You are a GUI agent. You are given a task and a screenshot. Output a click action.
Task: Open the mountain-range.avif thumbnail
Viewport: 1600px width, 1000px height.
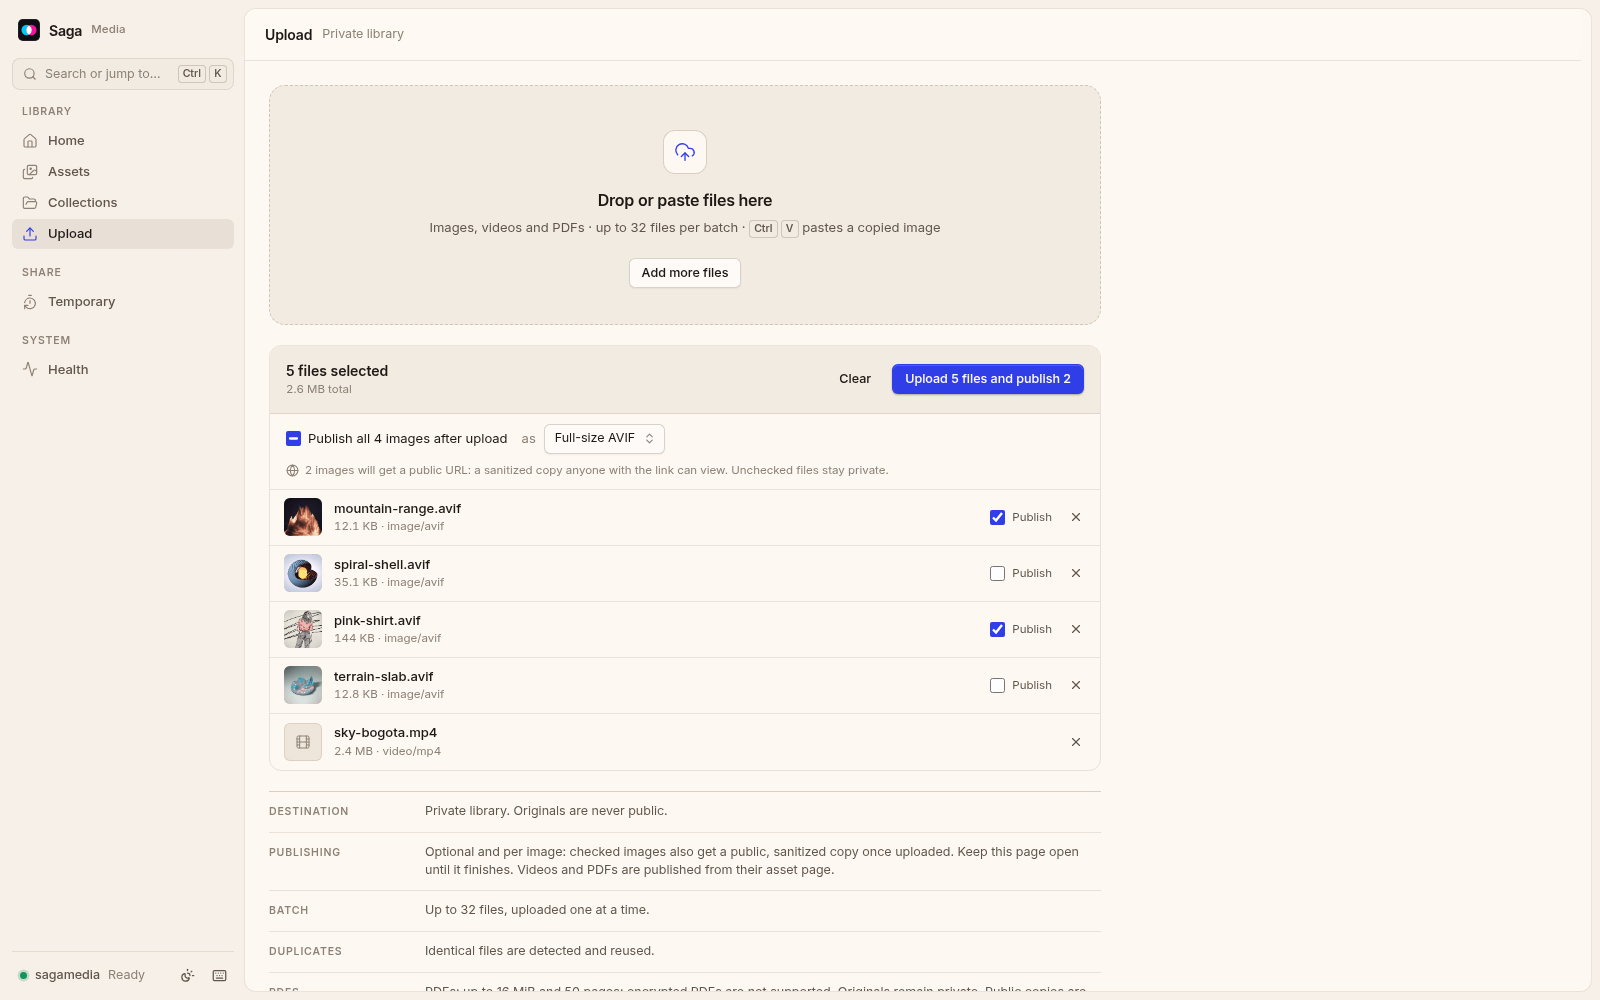tap(303, 517)
